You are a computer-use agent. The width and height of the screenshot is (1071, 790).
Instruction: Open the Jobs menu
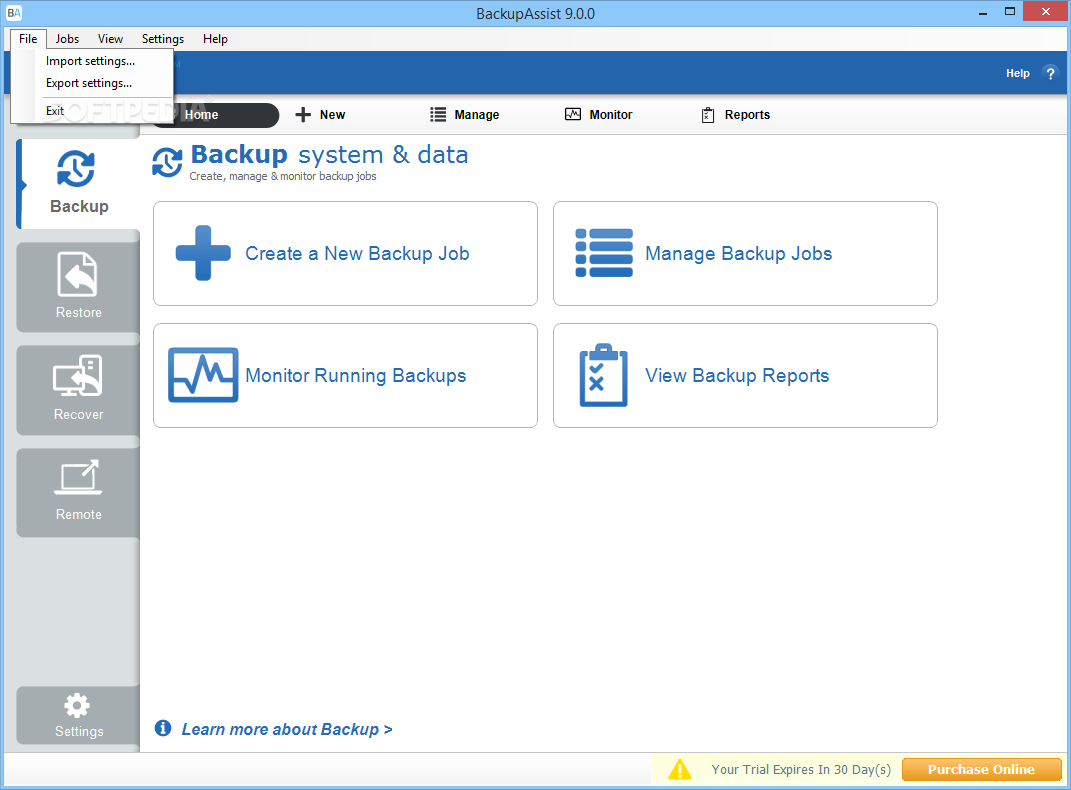pyautogui.click(x=67, y=39)
